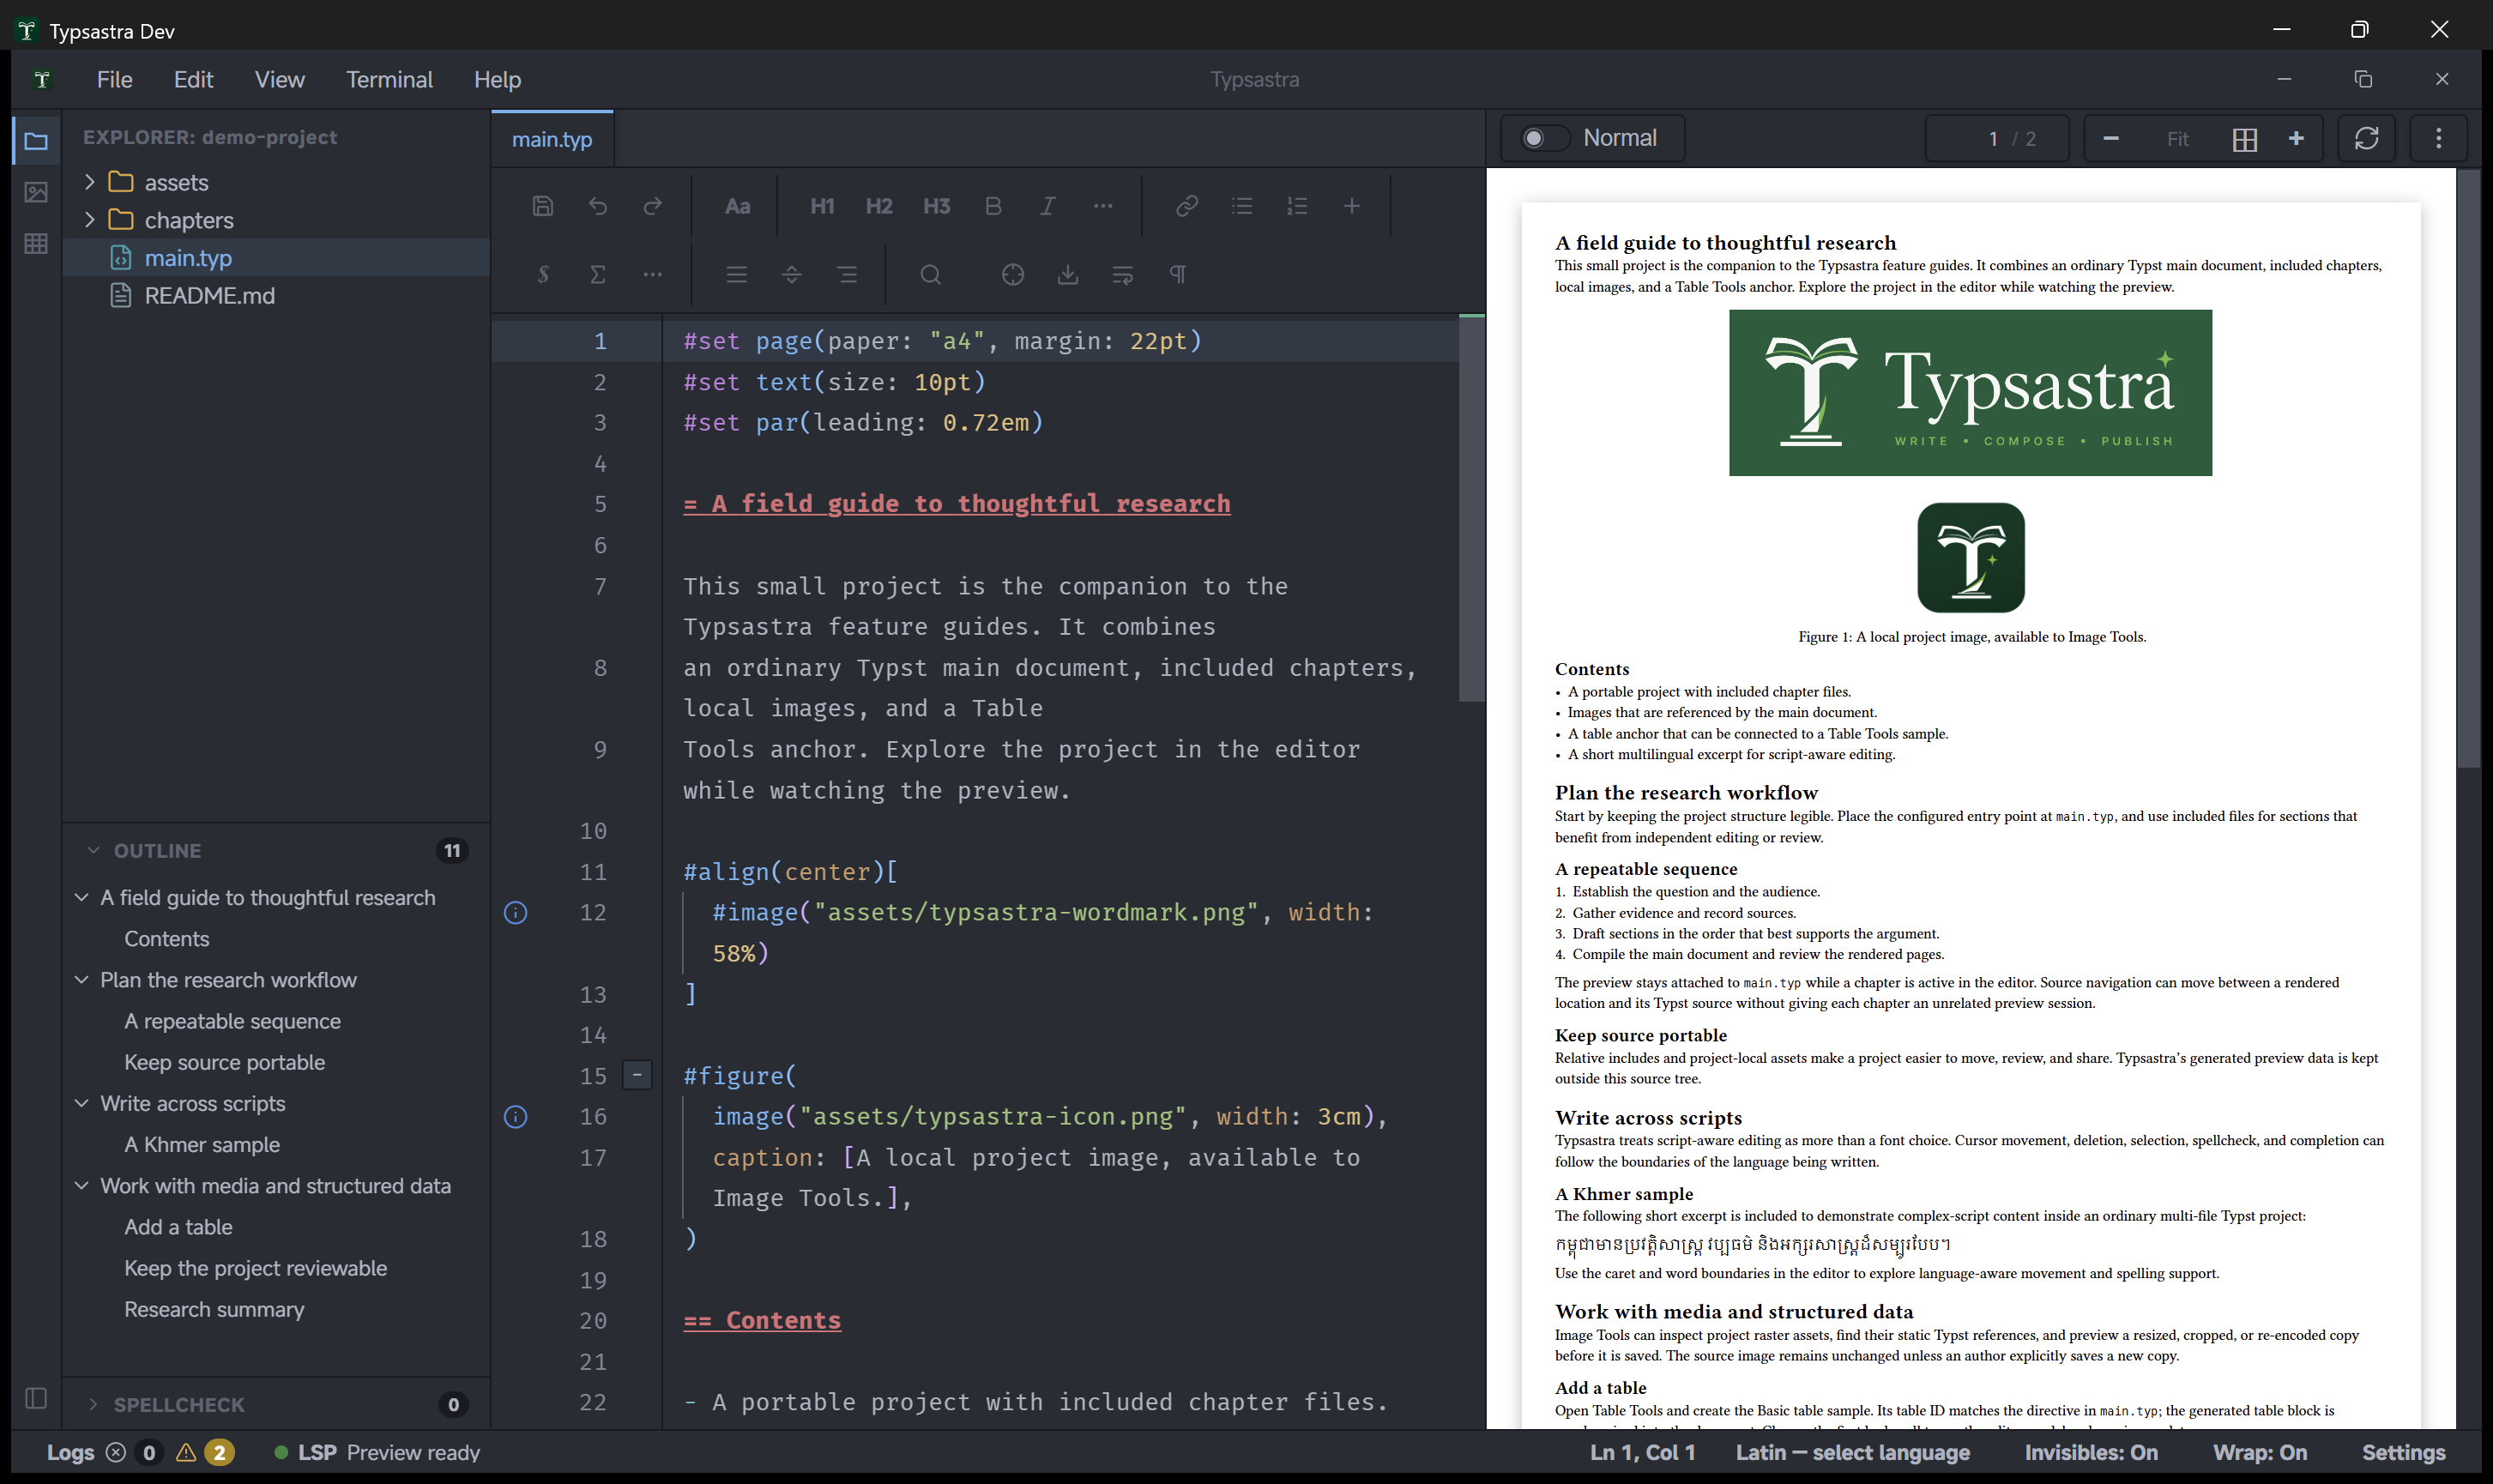Screen dimensions: 2493x1484
Task: Open more math options beside sigma
Action: tap(653, 274)
